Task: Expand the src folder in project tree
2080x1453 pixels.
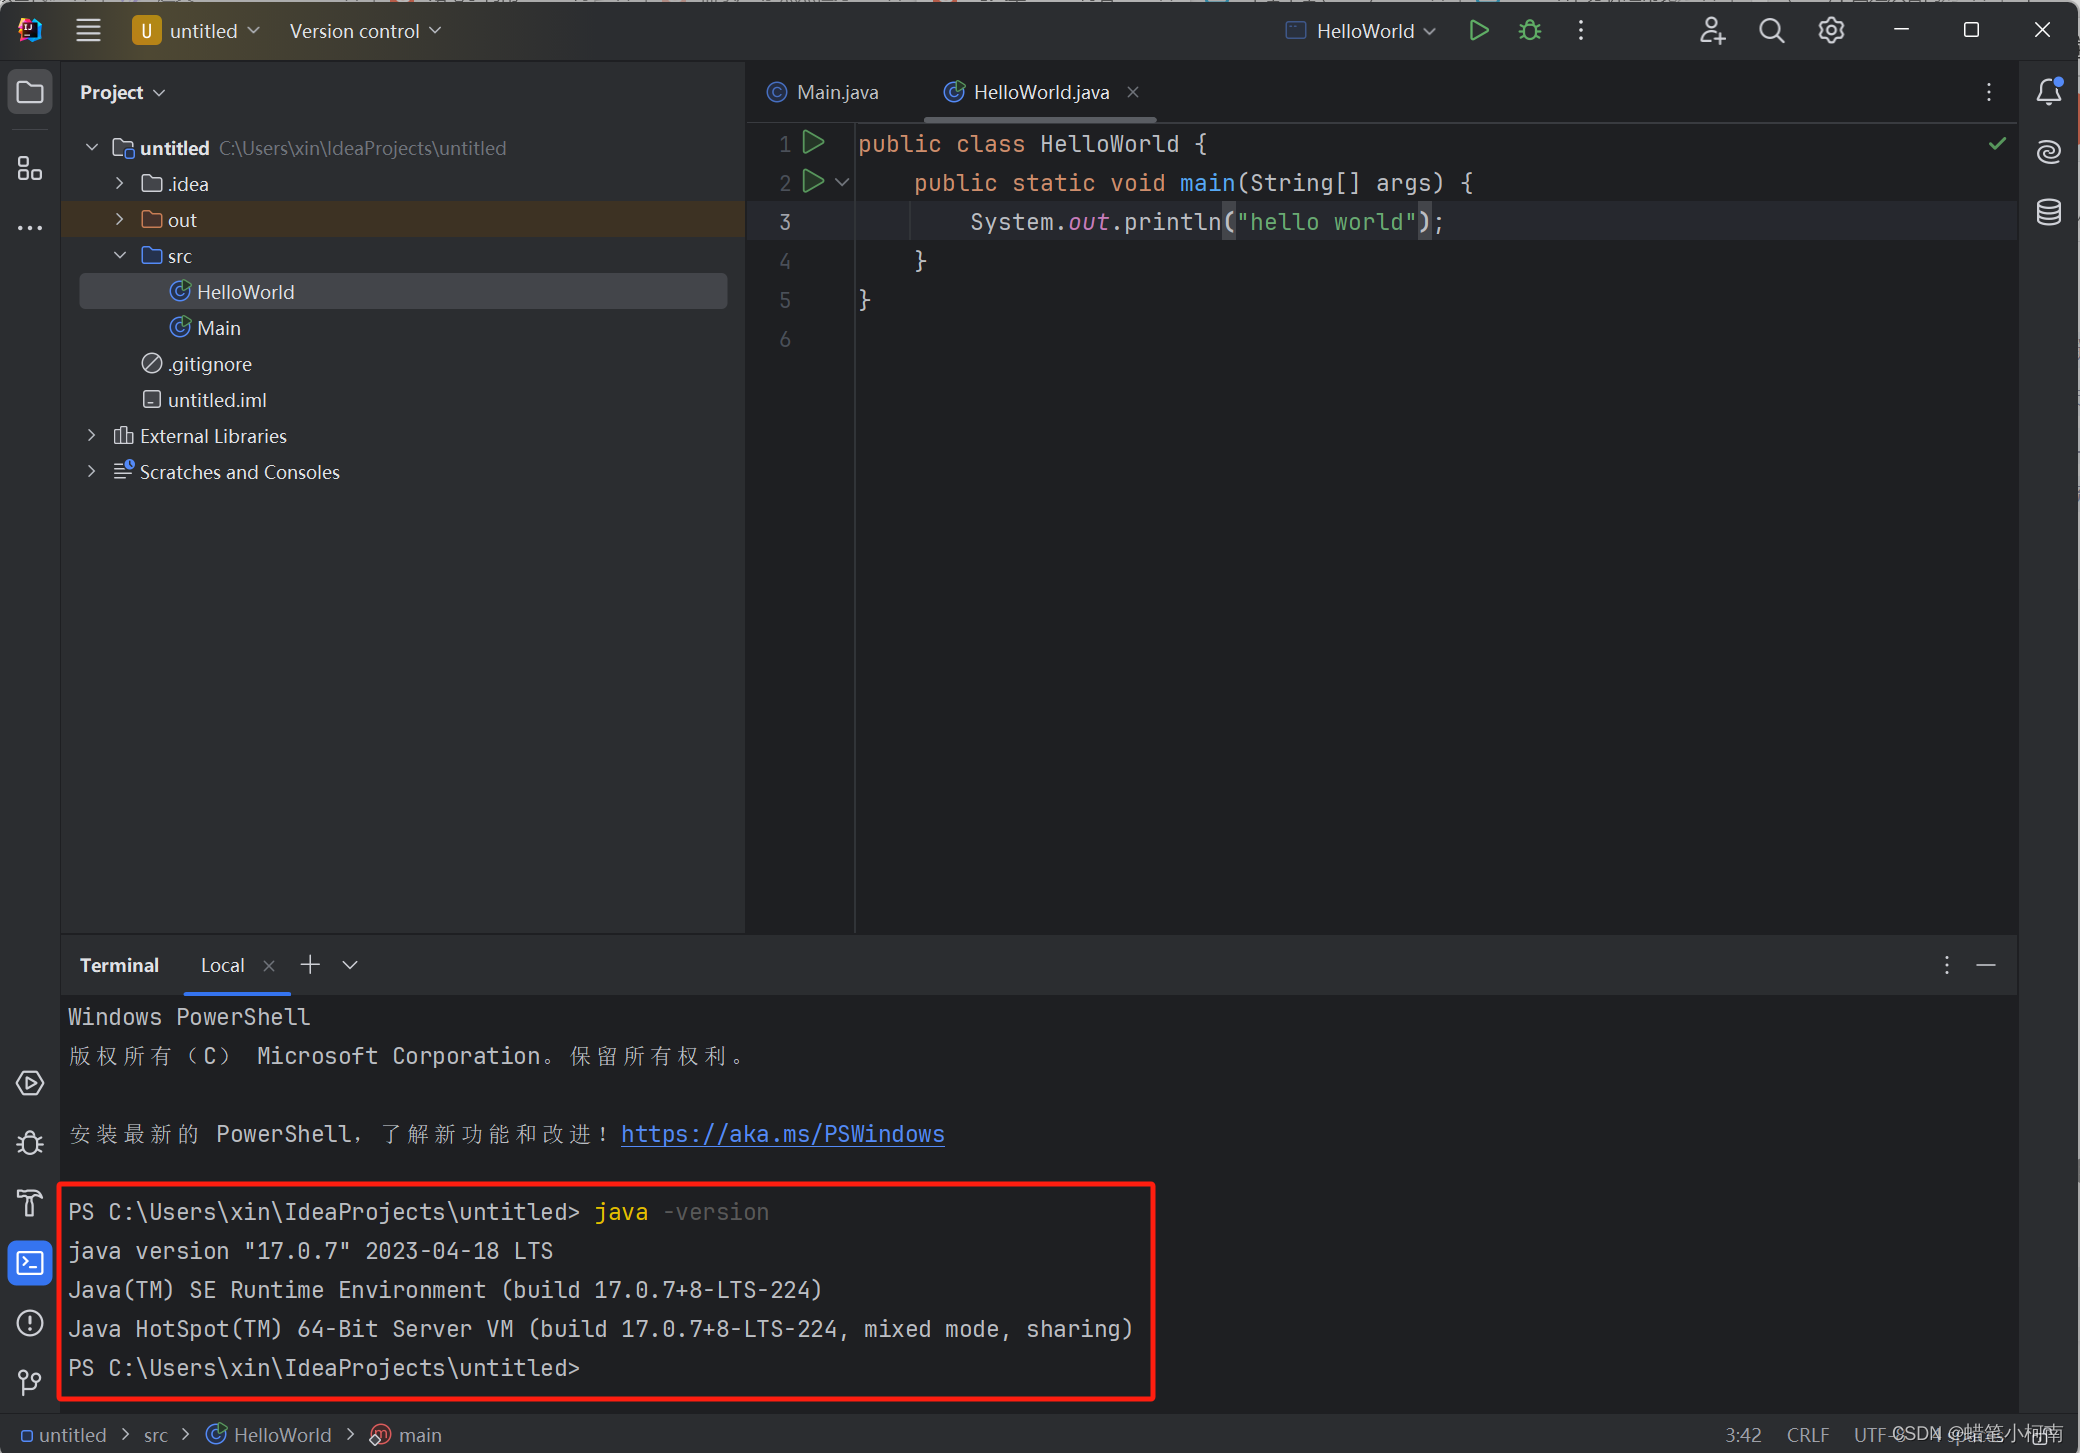Action: pyautogui.click(x=123, y=255)
